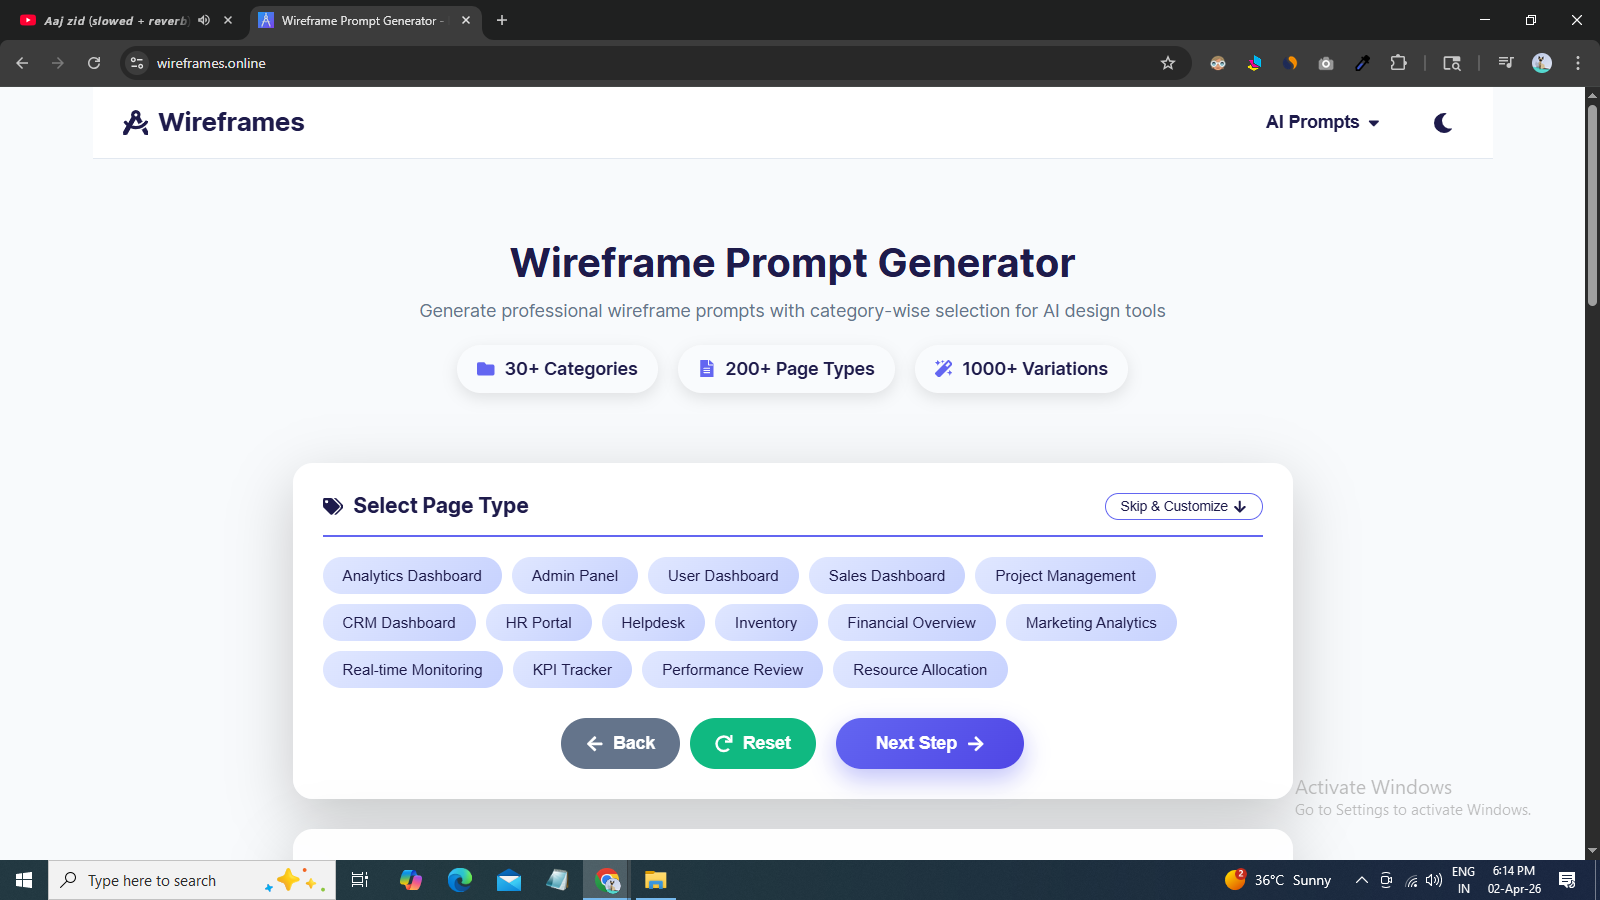Open File Explorer from the taskbar
Screen dimensions: 1600x900
(x=656, y=880)
